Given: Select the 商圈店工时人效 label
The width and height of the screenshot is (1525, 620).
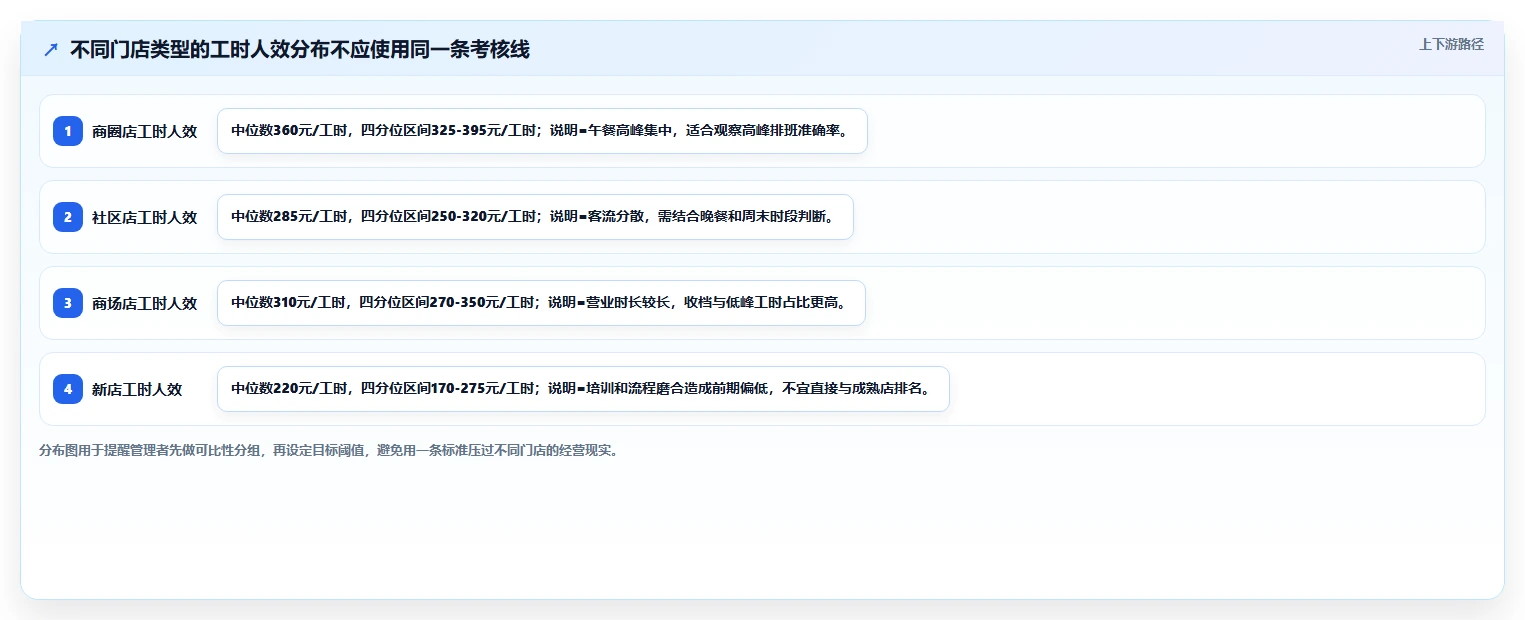Looking at the screenshot, I should [x=145, y=131].
